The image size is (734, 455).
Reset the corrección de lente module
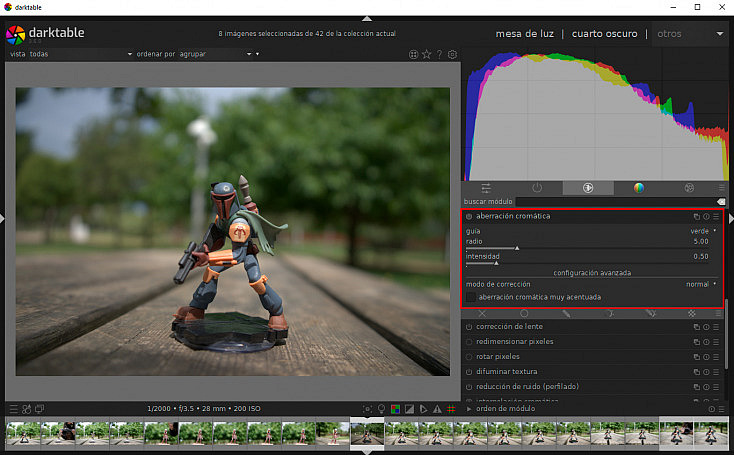(706, 327)
